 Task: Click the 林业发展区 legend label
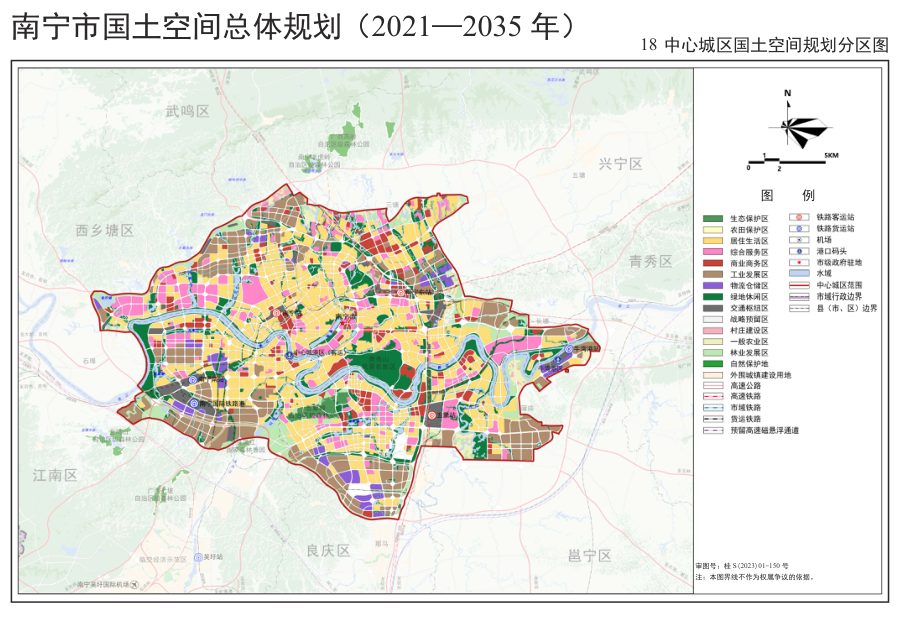click(749, 352)
